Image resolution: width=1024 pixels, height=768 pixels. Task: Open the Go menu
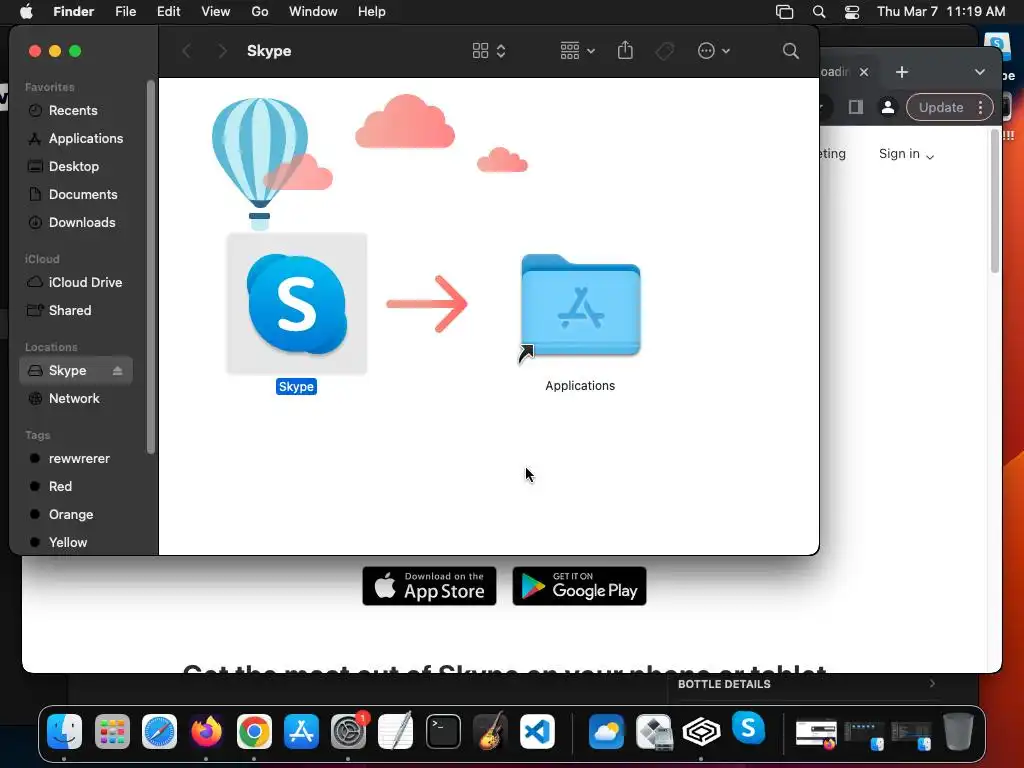point(260,12)
